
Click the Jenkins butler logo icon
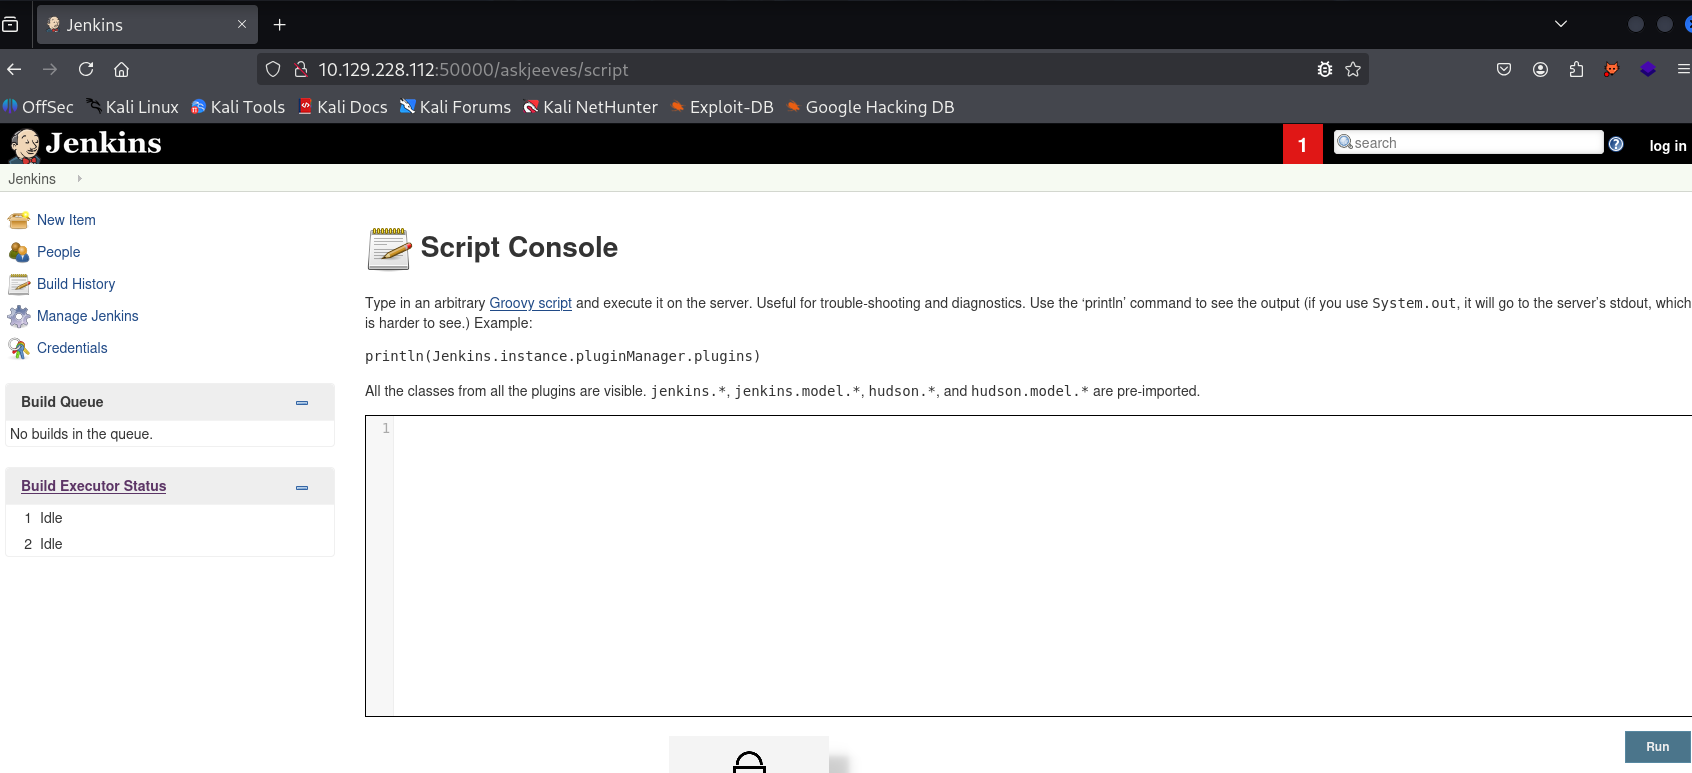click(24, 145)
